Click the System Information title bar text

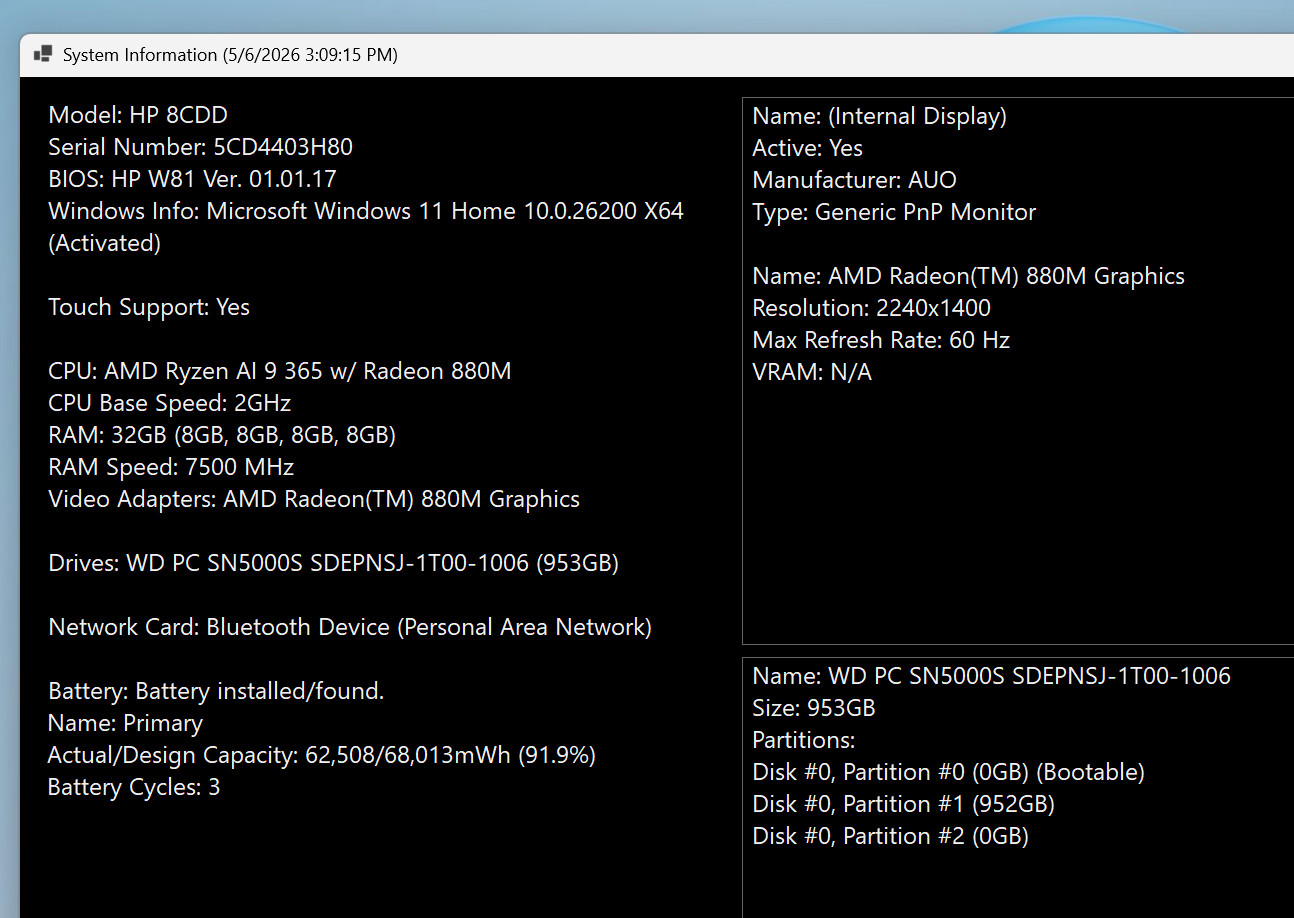(230, 55)
